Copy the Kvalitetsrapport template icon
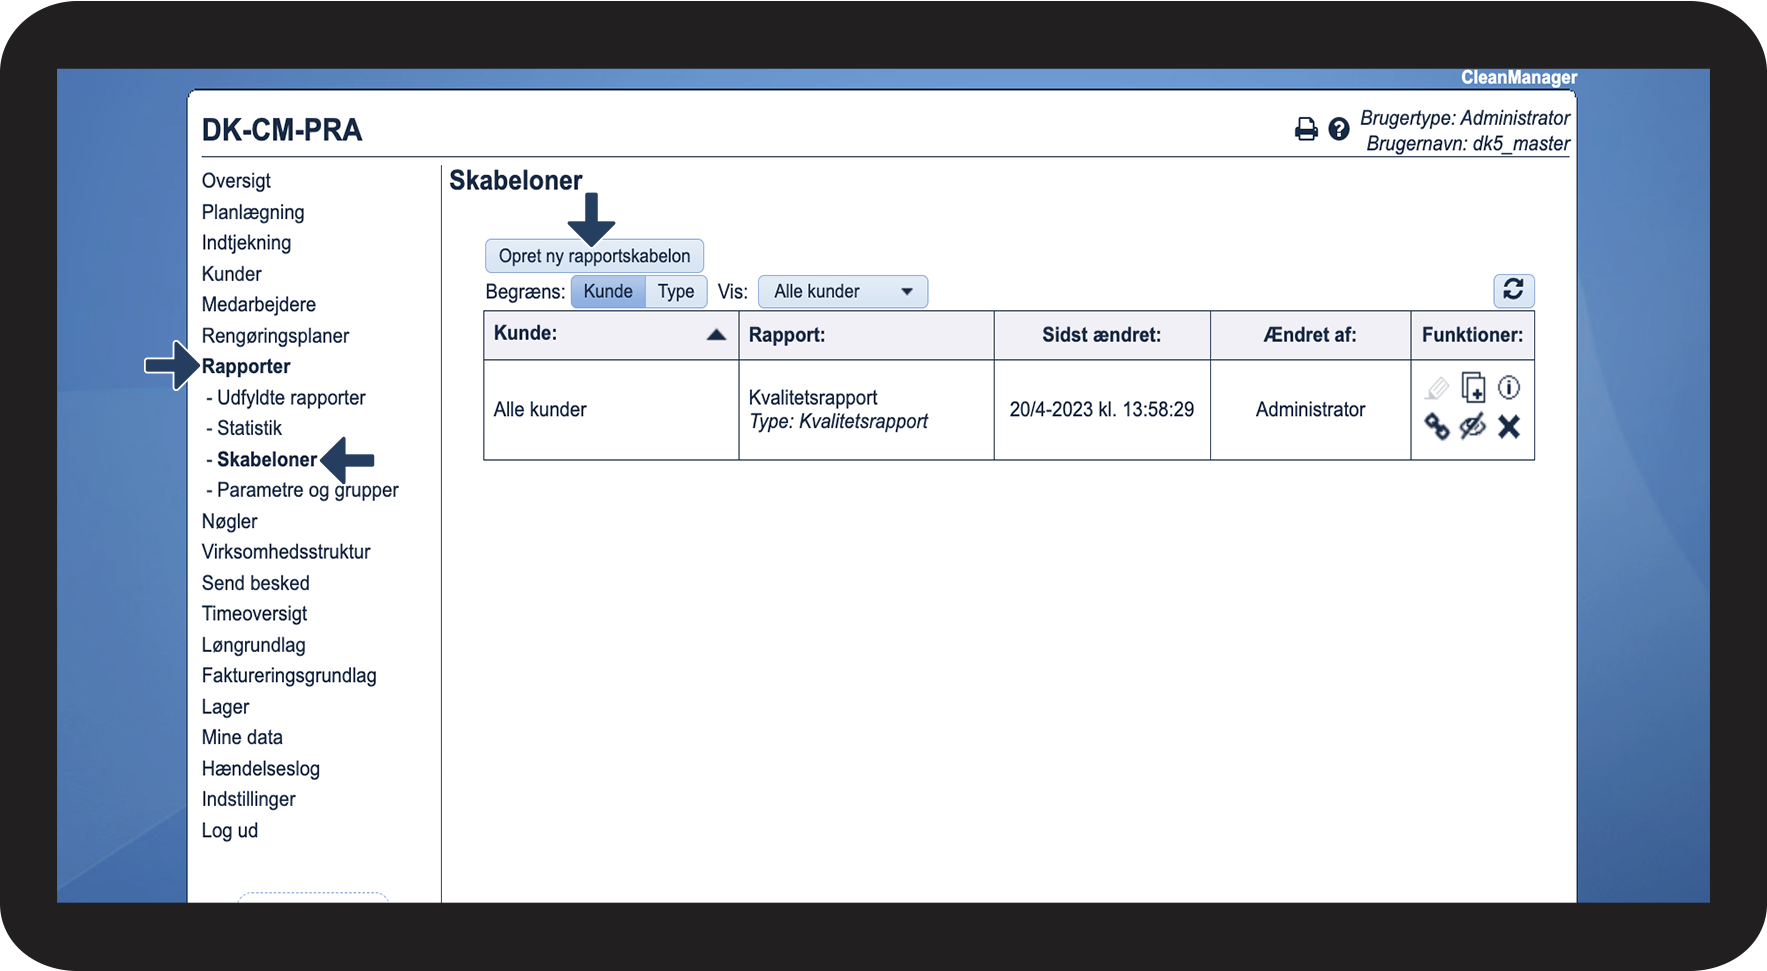Screen dimensions: 1767x971 click(x=1473, y=387)
